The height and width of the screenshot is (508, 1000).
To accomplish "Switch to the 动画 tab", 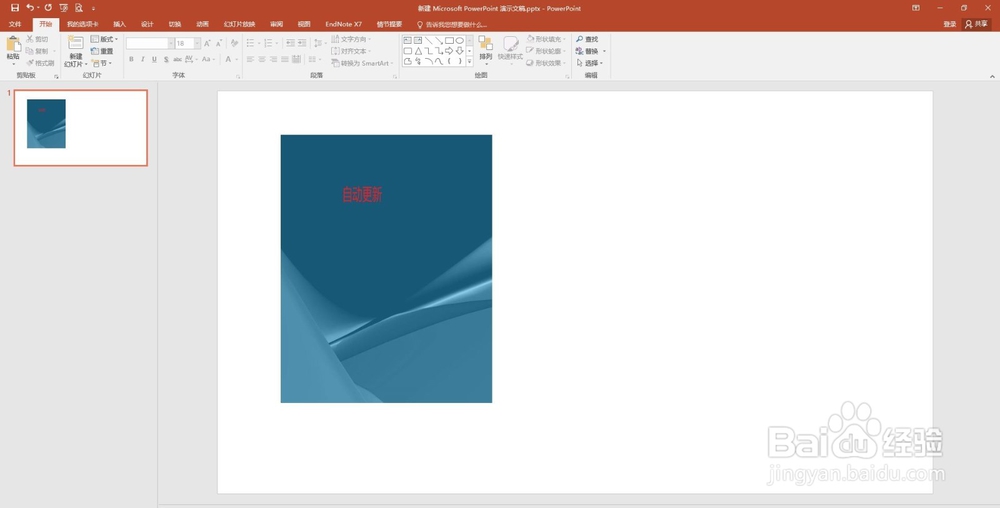I will [202, 24].
